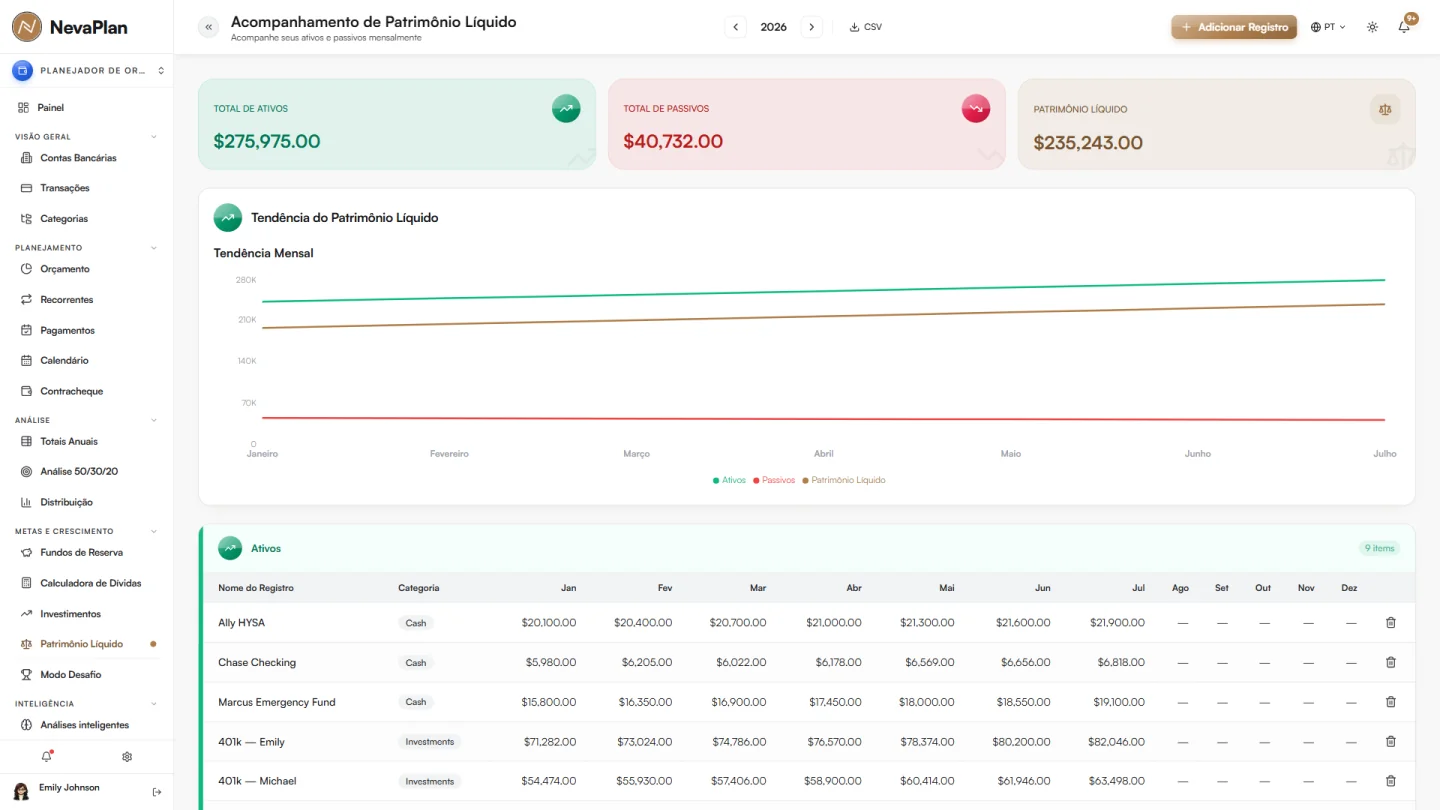Click the Orçamento sidebar icon
Image resolution: width=1440 pixels, height=810 pixels.
27,269
